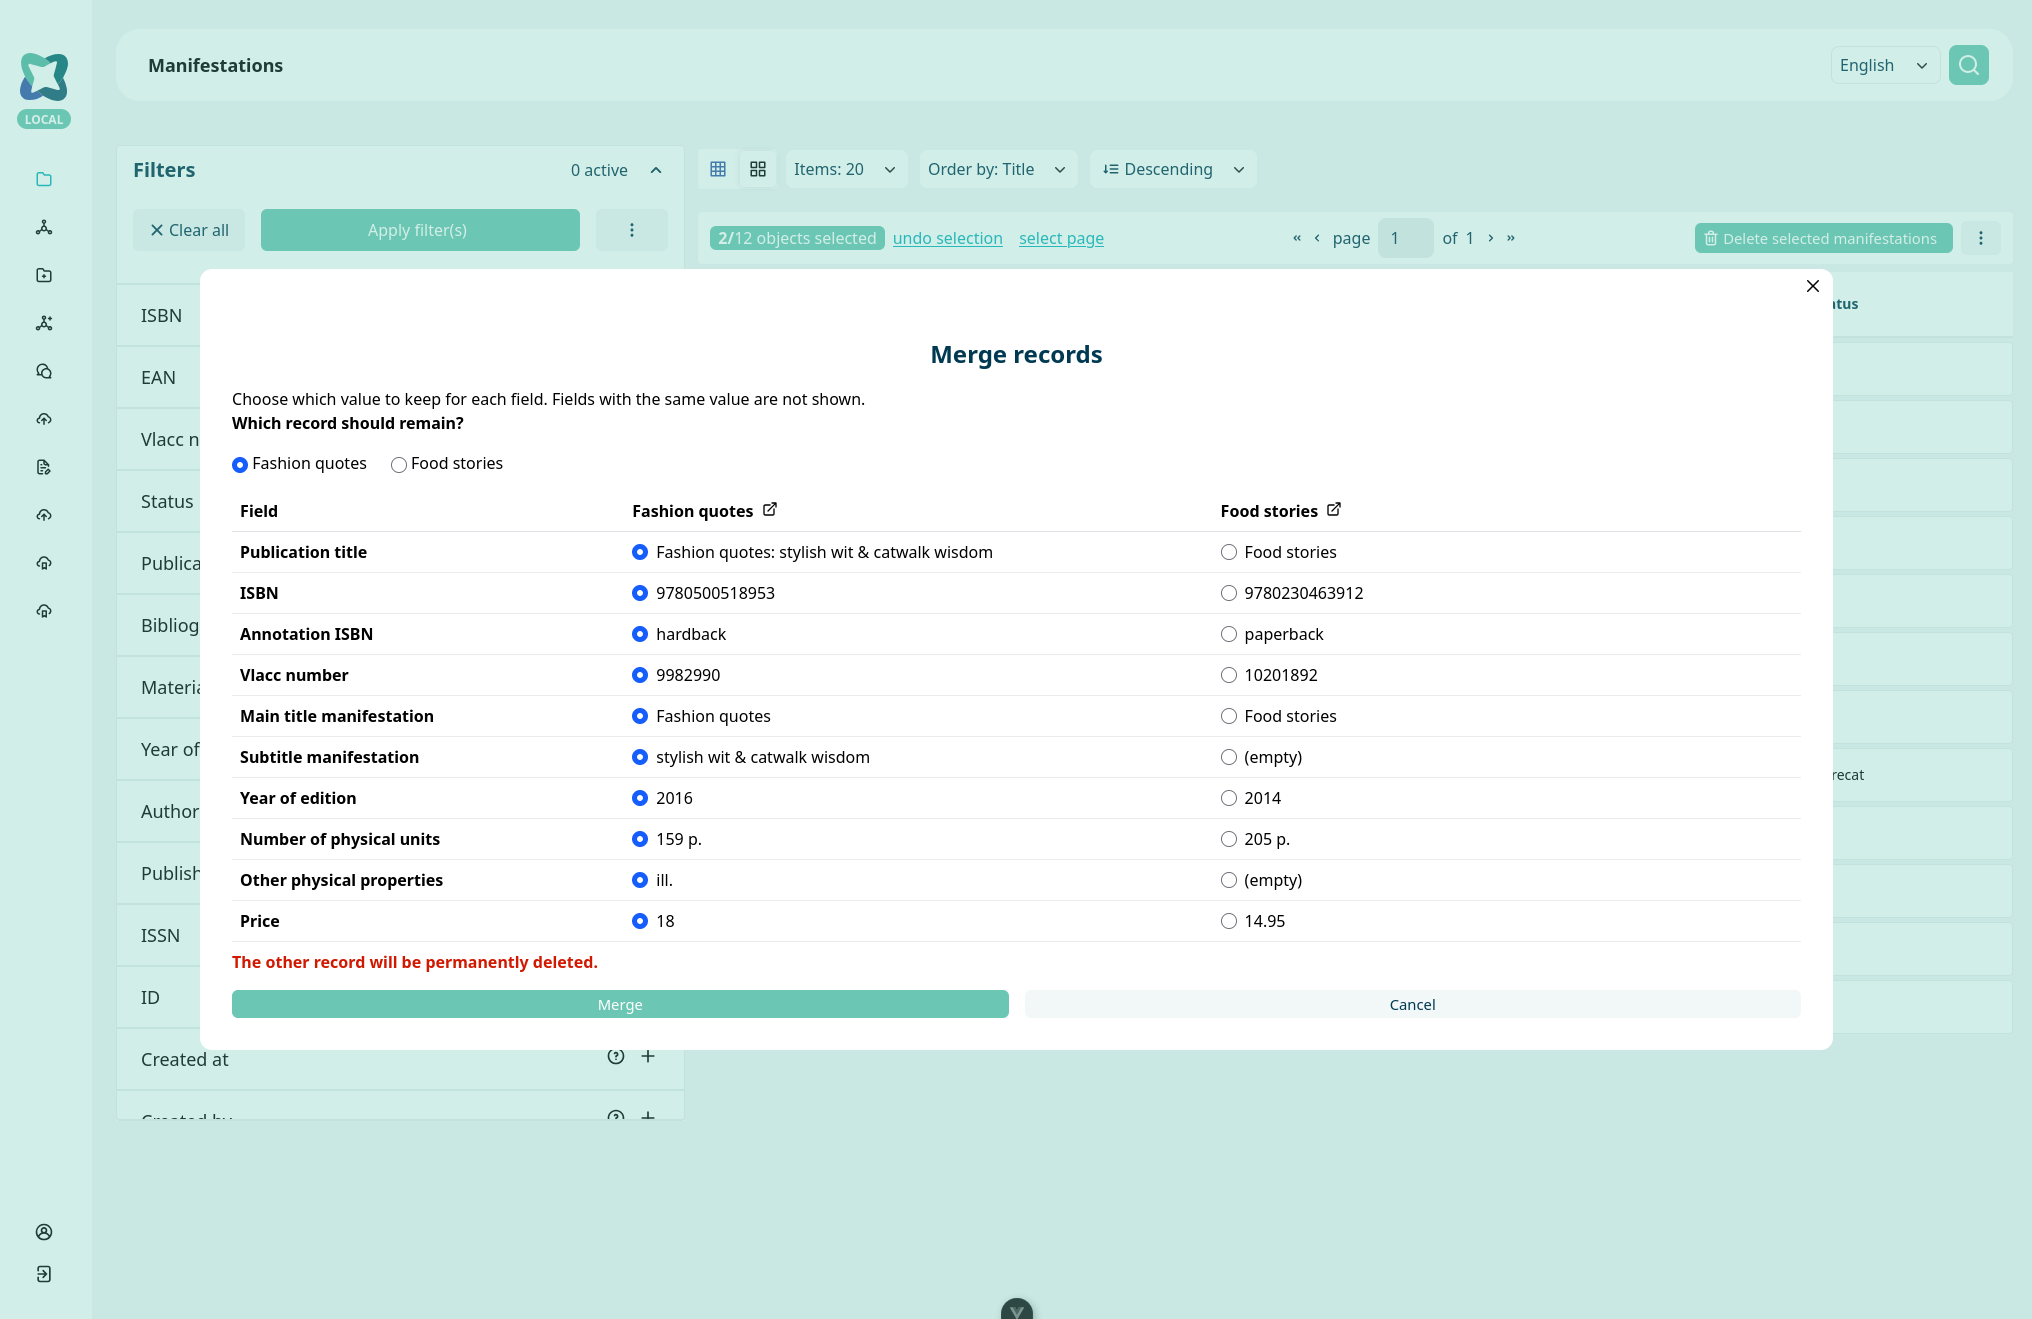
Task: Click Delete selected manifestations button
Action: (x=1823, y=238)
